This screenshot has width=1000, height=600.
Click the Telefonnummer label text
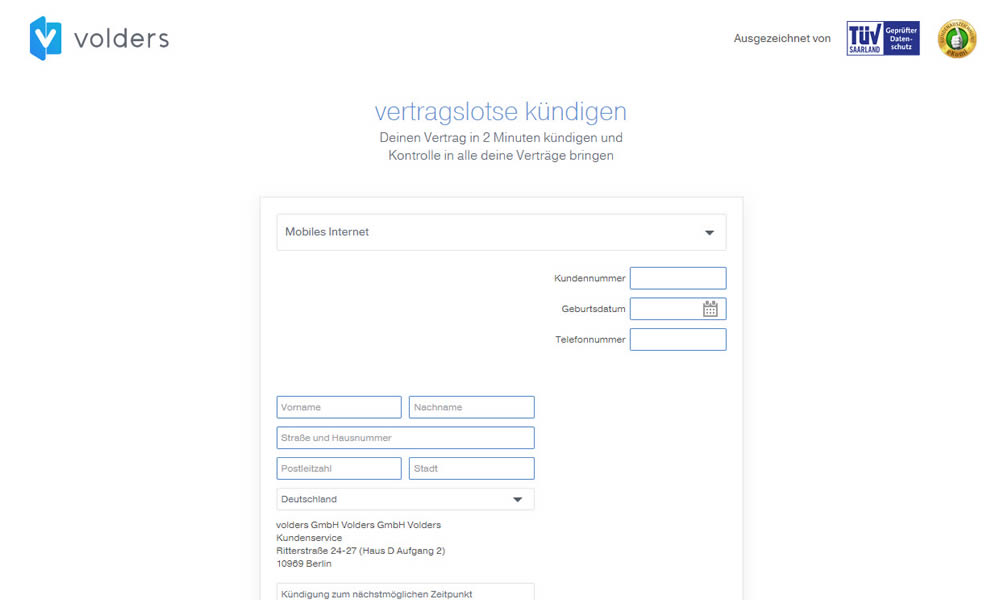[590, 340]
